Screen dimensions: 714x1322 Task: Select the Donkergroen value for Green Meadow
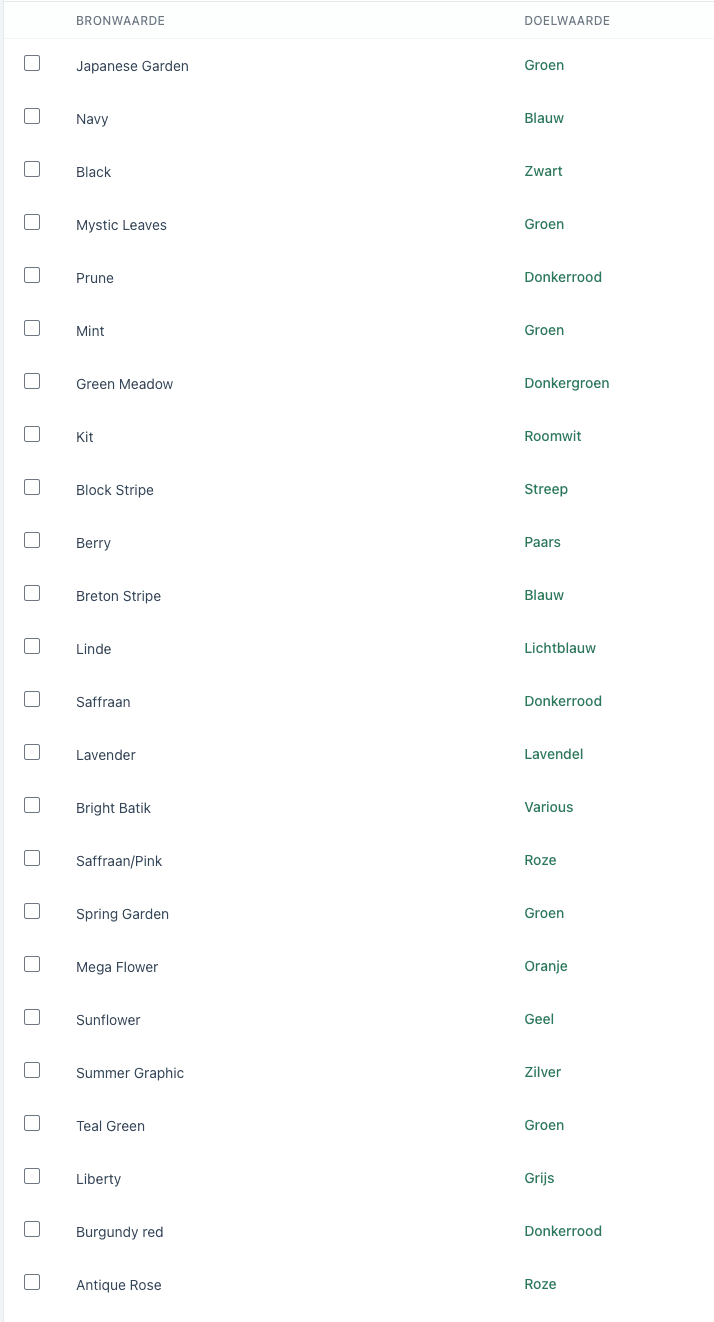pyautogui.click(x=567, y=383)
